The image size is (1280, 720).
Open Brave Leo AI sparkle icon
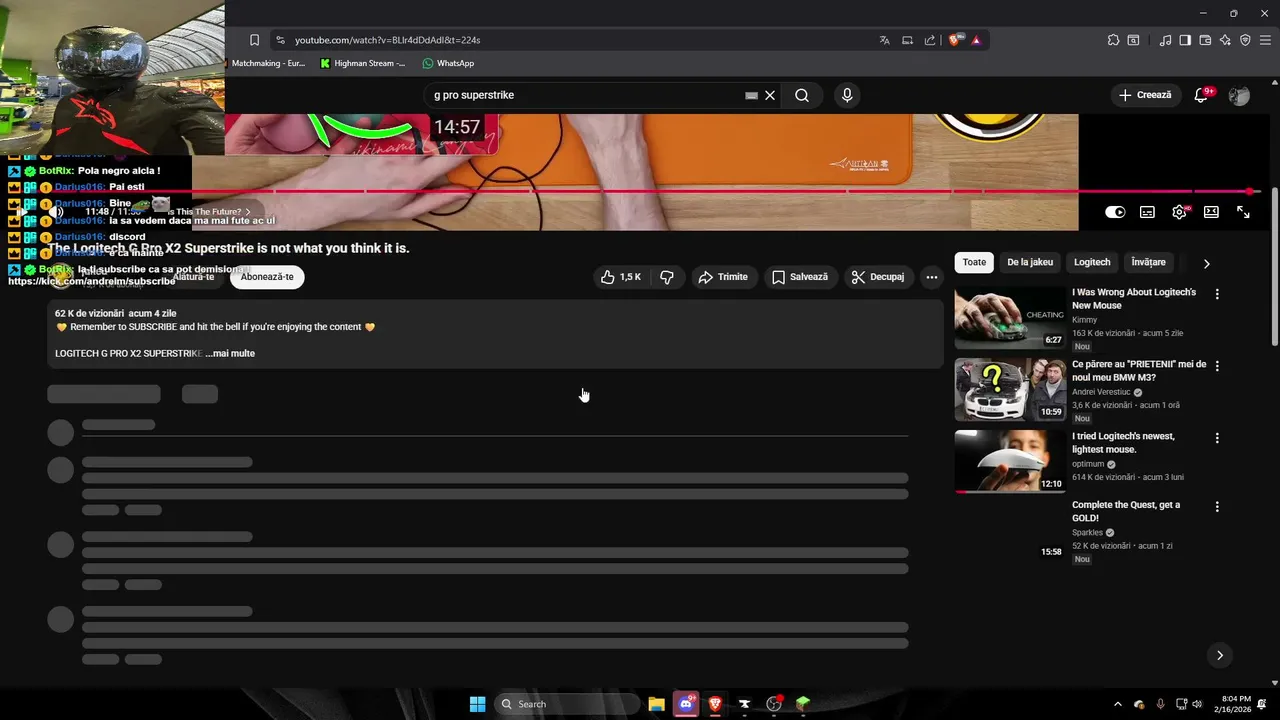point(1225,40)
